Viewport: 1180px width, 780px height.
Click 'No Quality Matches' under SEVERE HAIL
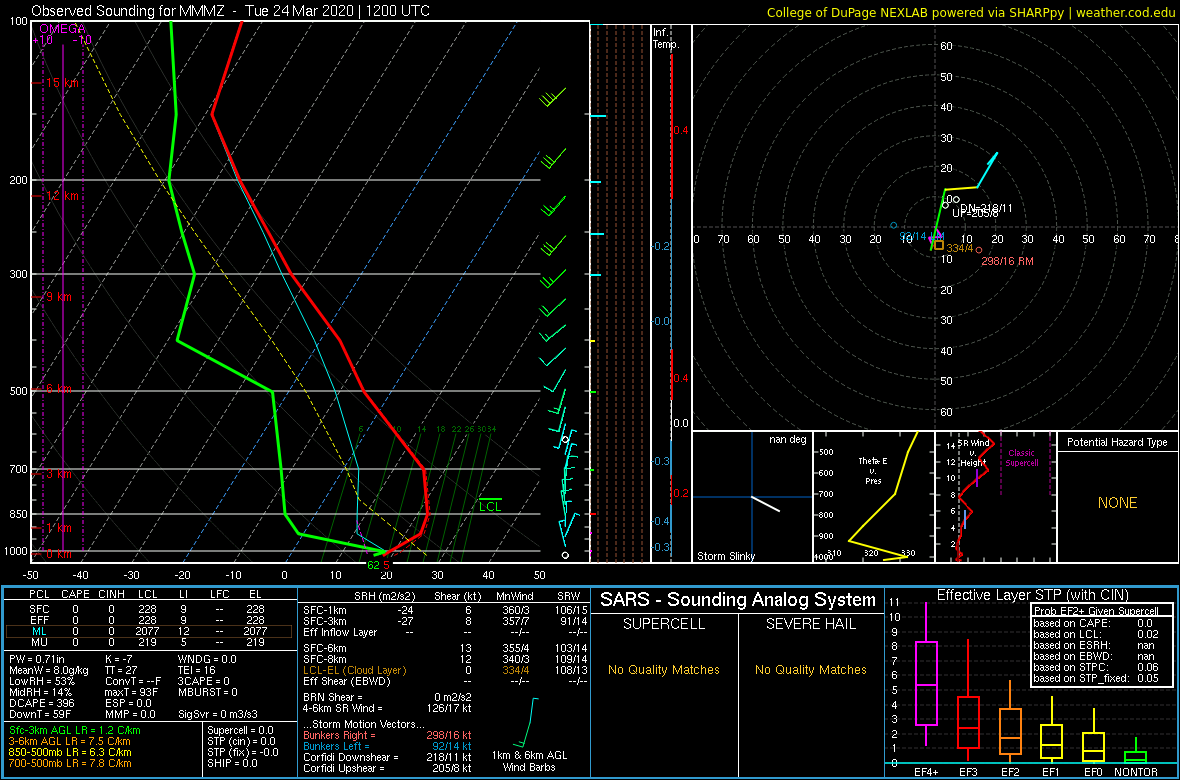coord(812,669)
